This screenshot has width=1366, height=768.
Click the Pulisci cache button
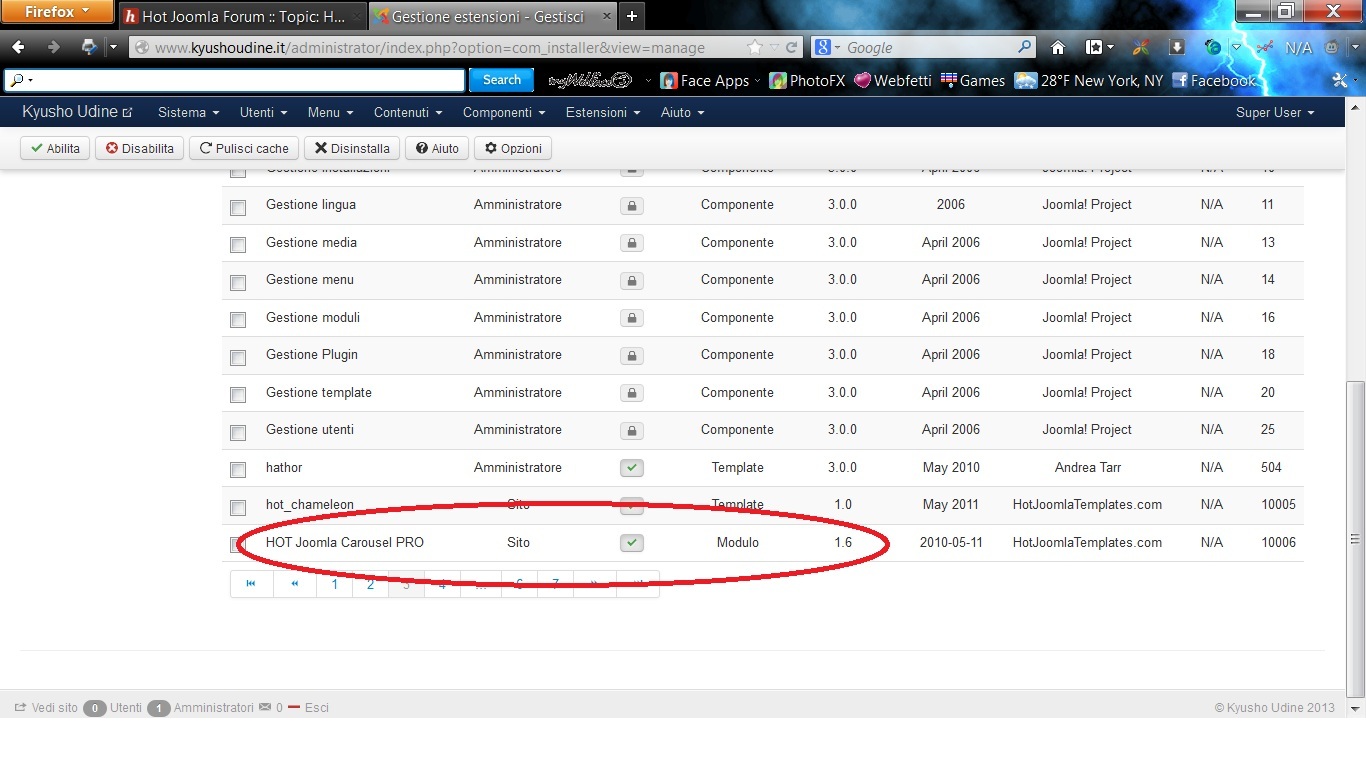coord(244,148)
